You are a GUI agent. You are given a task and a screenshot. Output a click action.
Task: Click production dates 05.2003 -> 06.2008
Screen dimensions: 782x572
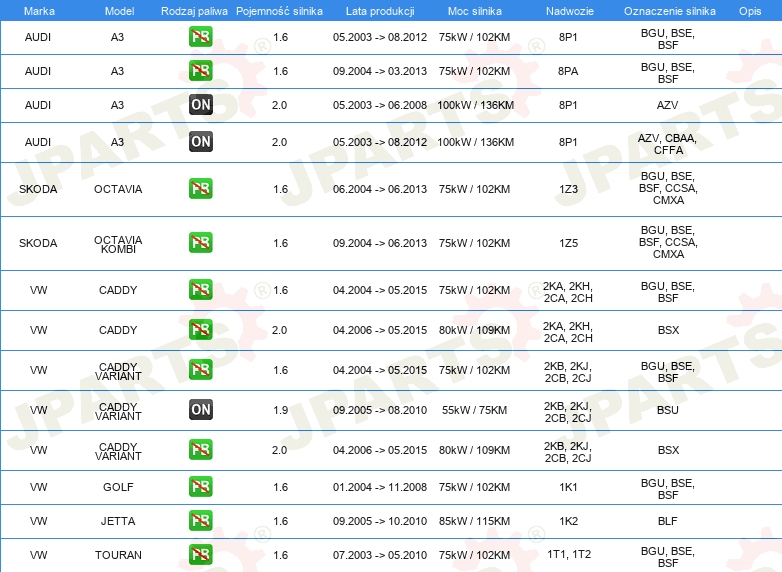click(380, 105)
